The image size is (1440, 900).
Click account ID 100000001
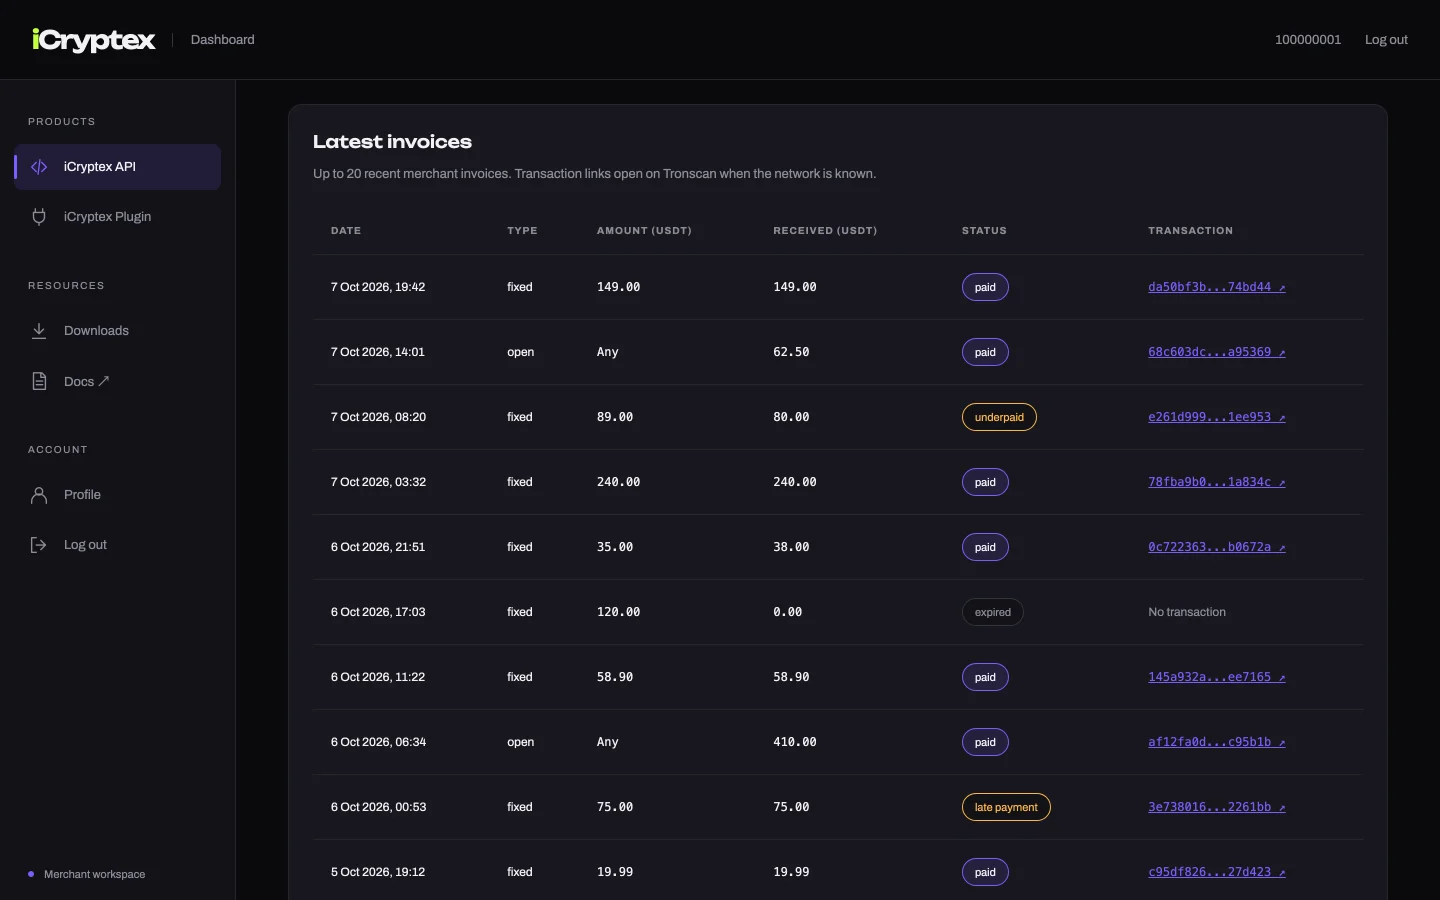(1308, 40)
